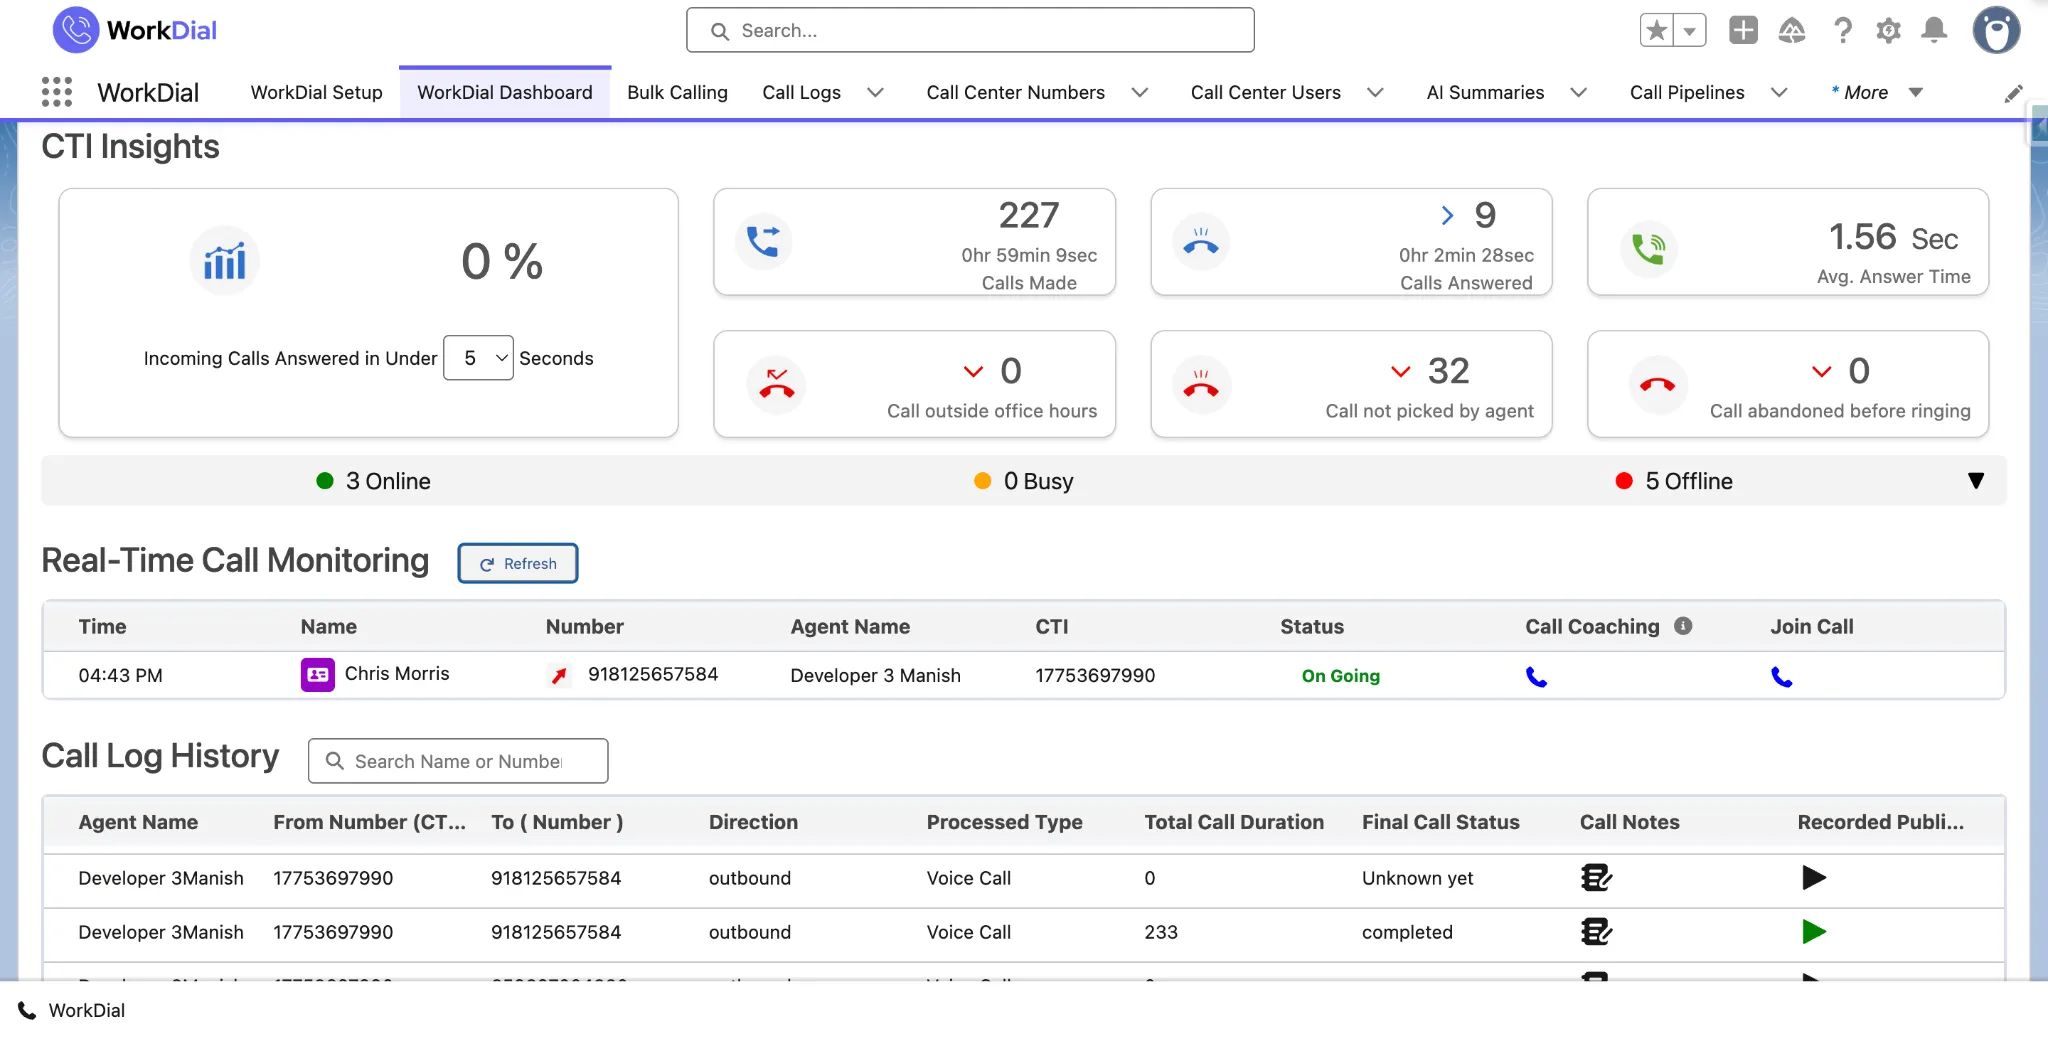The image size is (2048, 1038).
Task: Open the Global Actions plus icon
Action: 1743,30
